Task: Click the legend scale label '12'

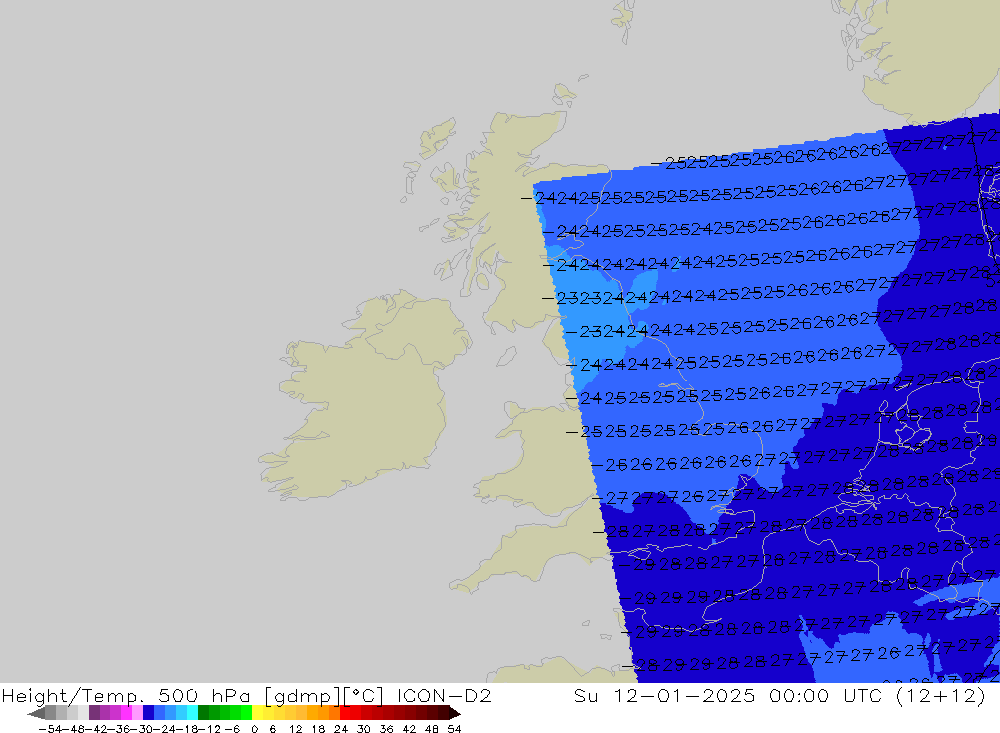Action: [x=295, y=729]
